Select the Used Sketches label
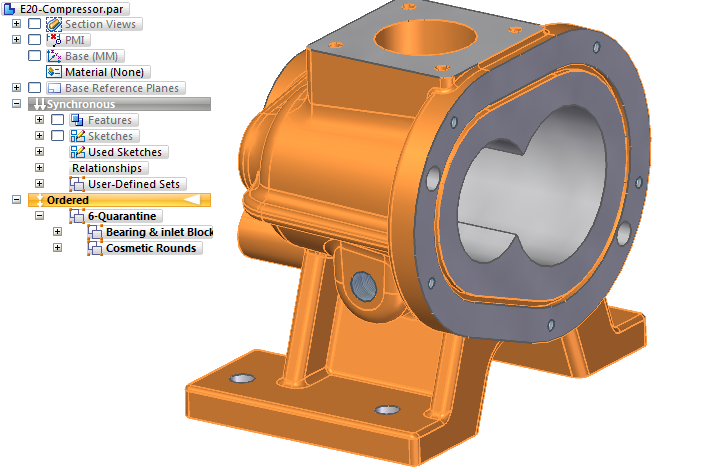 click(125, 152)
